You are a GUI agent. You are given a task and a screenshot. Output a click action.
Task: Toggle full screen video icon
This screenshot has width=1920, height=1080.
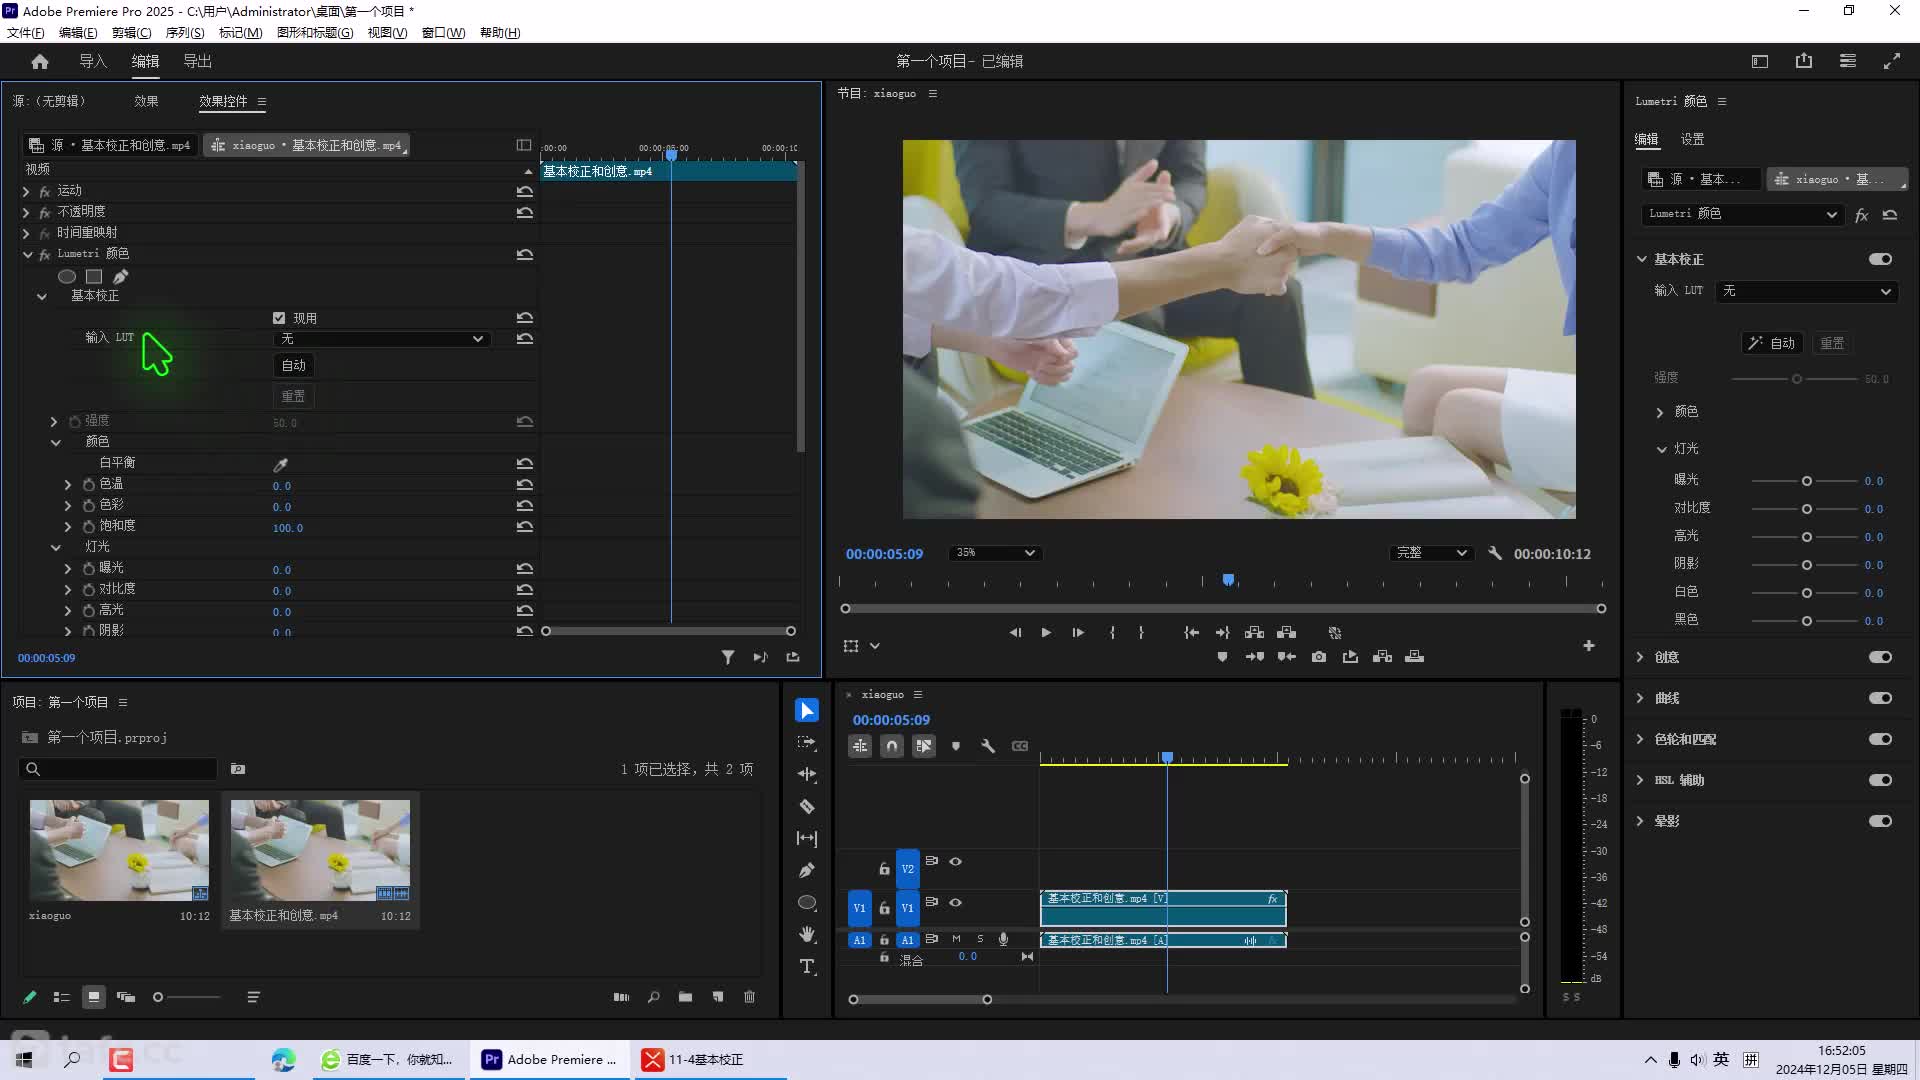click(1892, 61)
